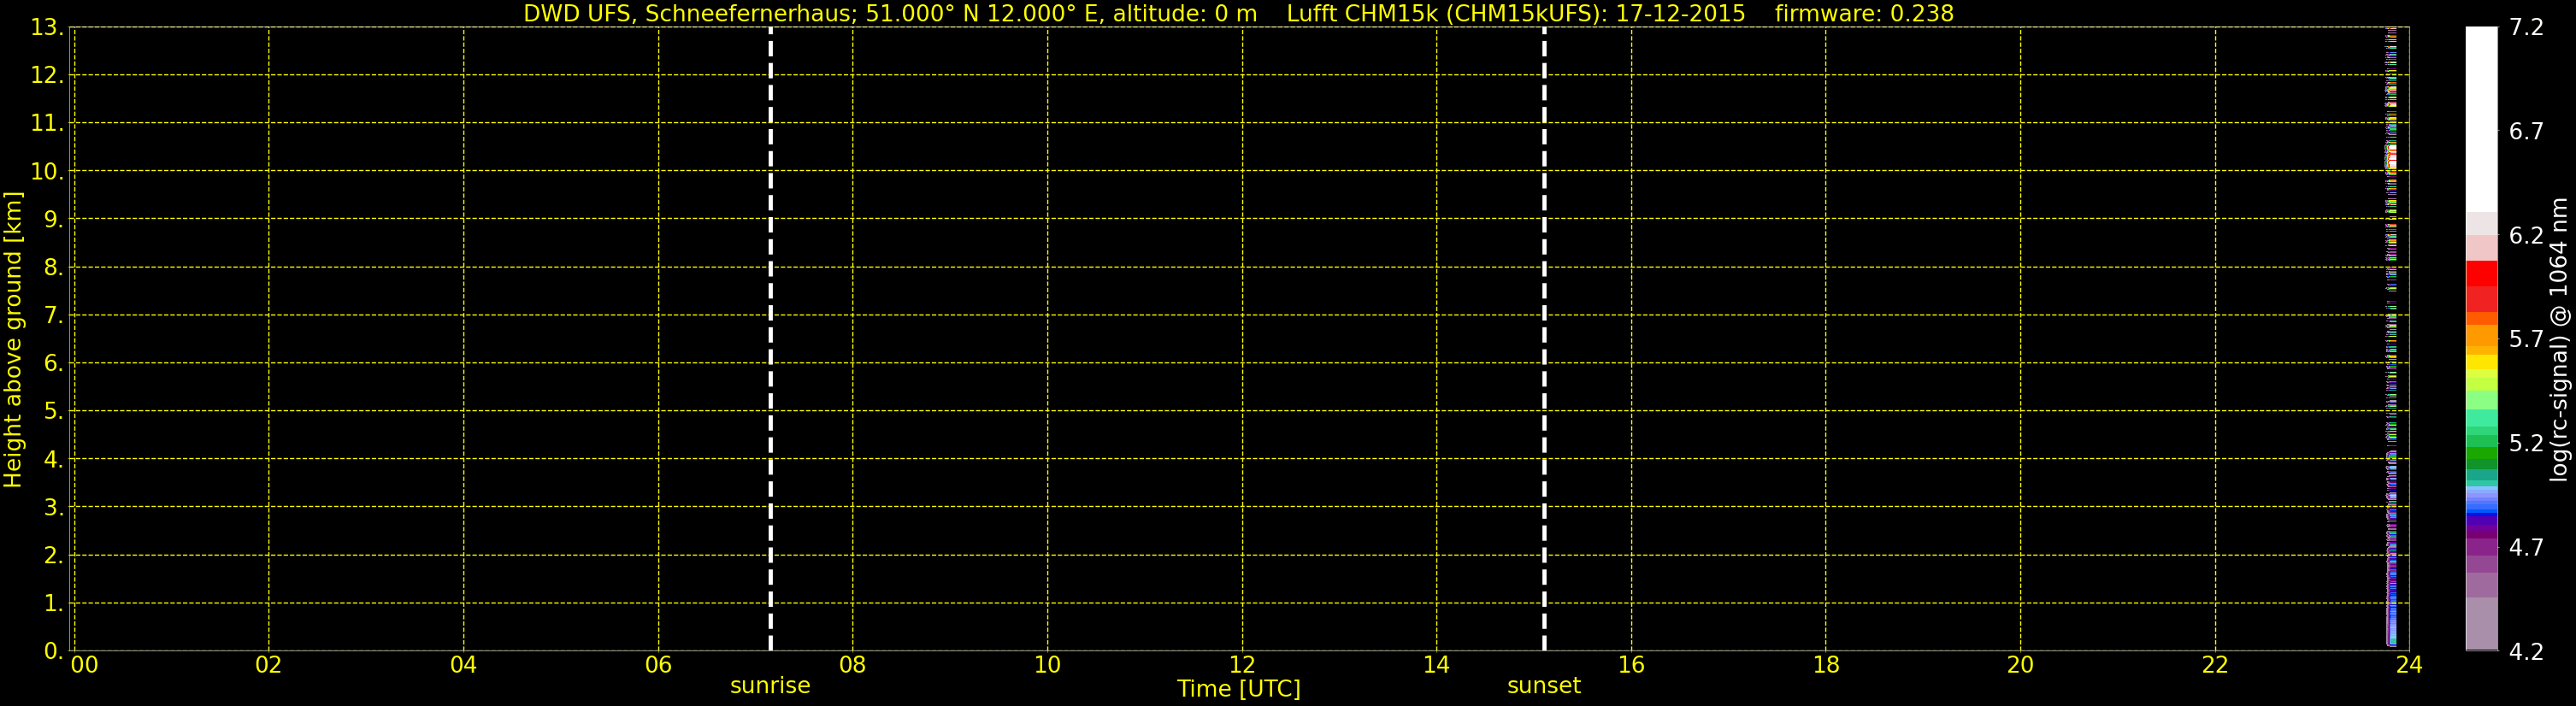Click the x-axis tick label 14

coord(1436,665)
